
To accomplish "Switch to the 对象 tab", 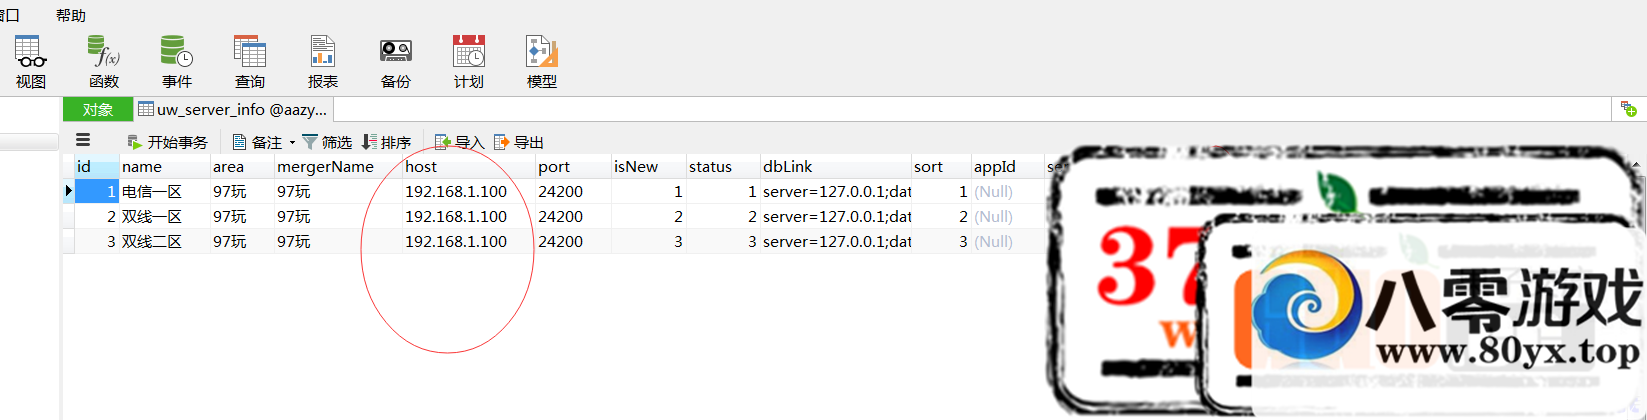I will click(x=98, y=110).
